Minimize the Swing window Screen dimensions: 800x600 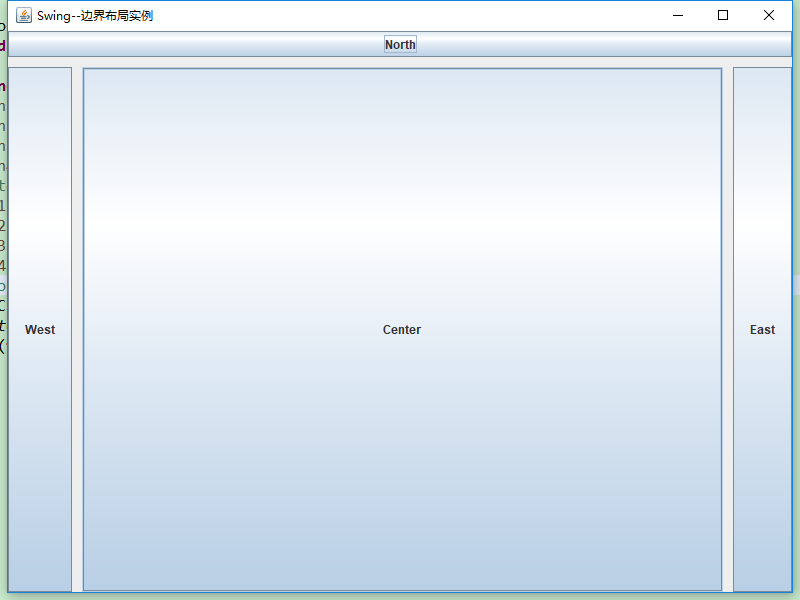point(678,15)
